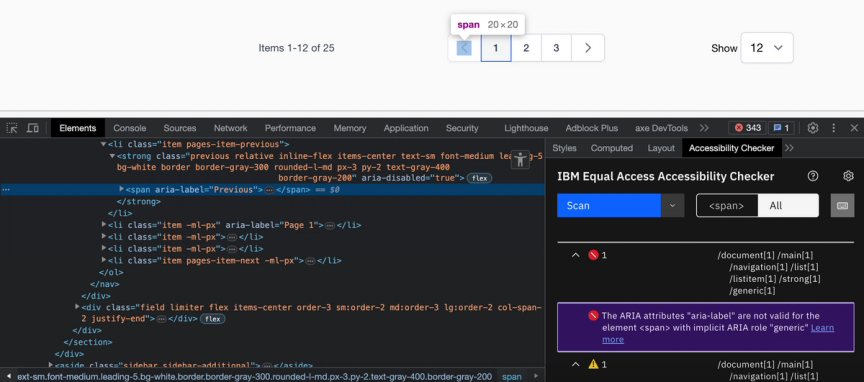Open the Adblock Plus tab
Screen dimensions: 864x382
(591, 128)
